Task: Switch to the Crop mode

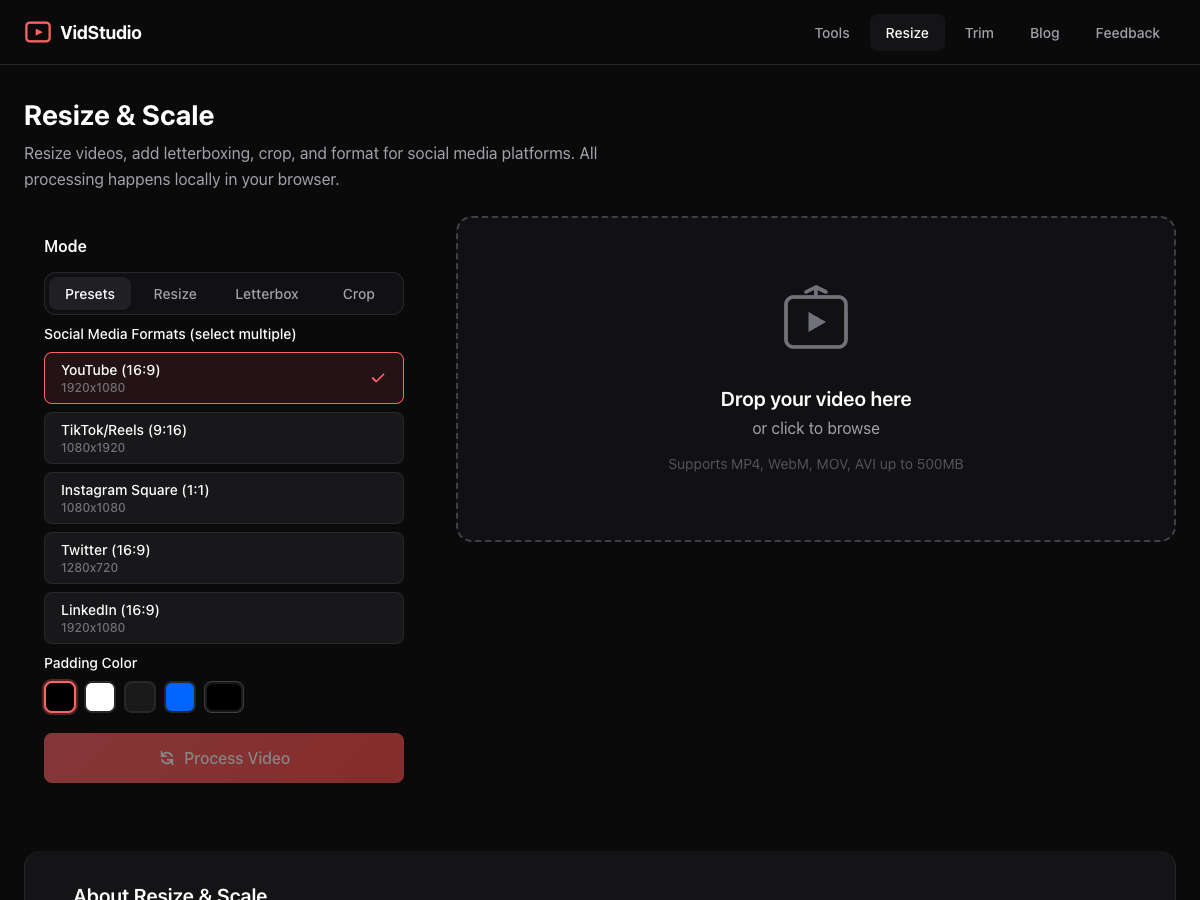Action: point(358,293)
